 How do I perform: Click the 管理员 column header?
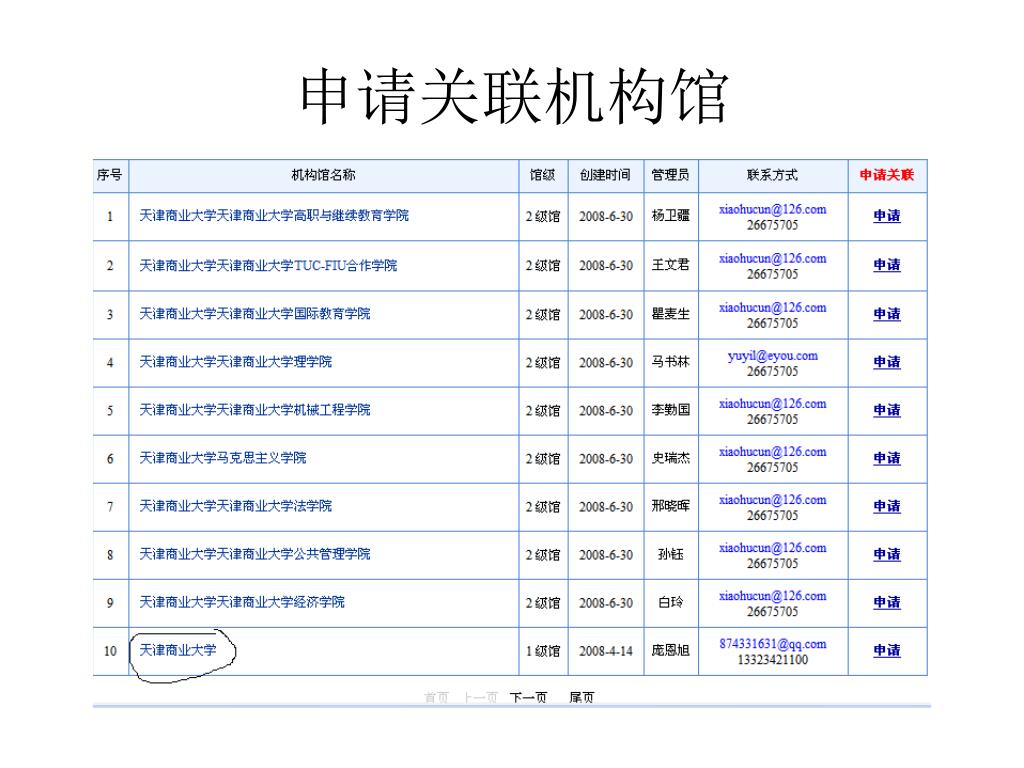(x=671, y=175)
